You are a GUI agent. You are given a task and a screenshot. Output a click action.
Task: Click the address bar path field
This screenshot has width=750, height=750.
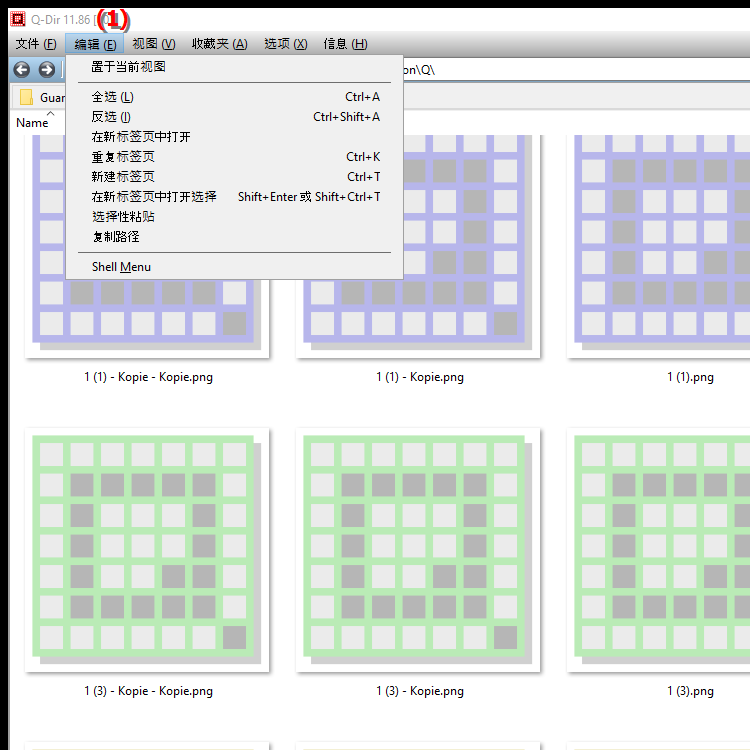(x=576, y=70)
